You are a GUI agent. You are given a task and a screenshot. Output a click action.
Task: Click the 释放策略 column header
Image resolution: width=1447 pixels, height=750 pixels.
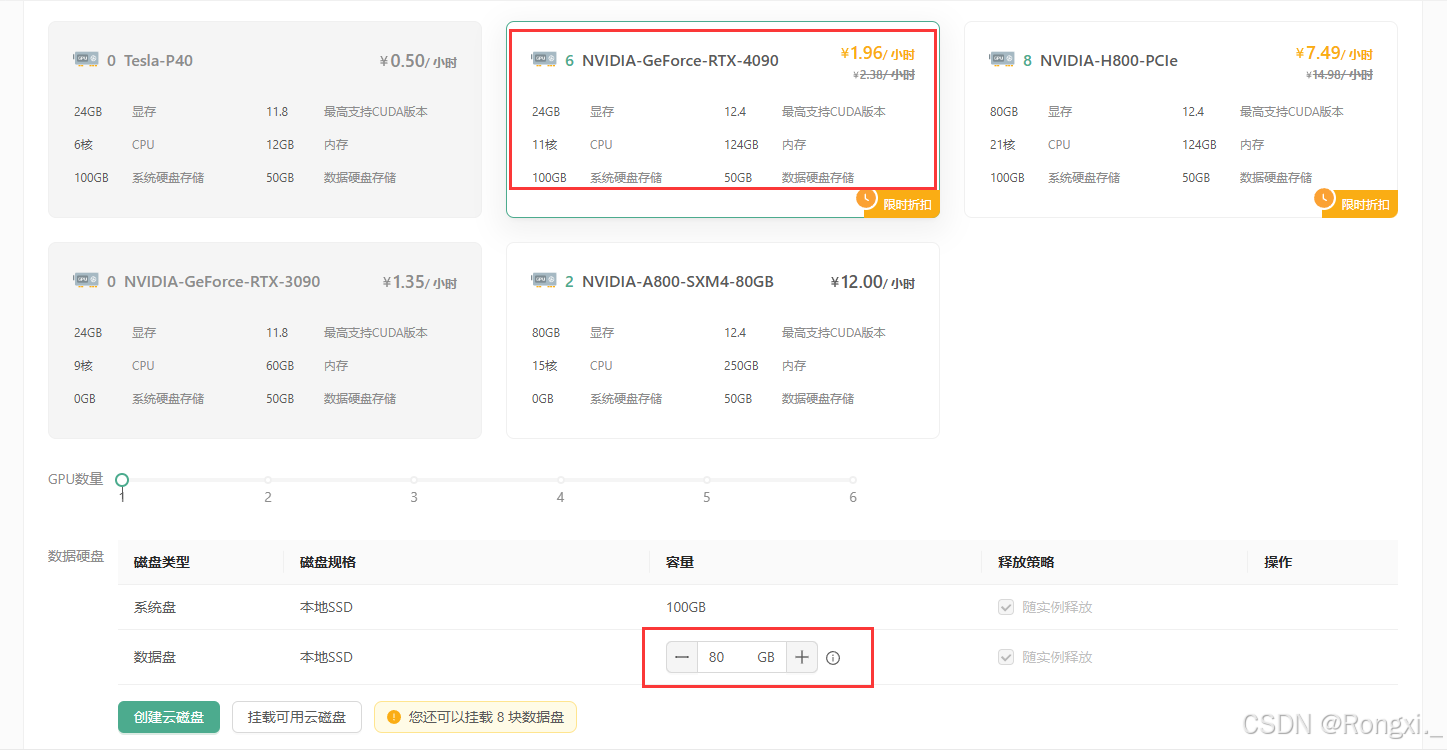[x=1026, y=562]
